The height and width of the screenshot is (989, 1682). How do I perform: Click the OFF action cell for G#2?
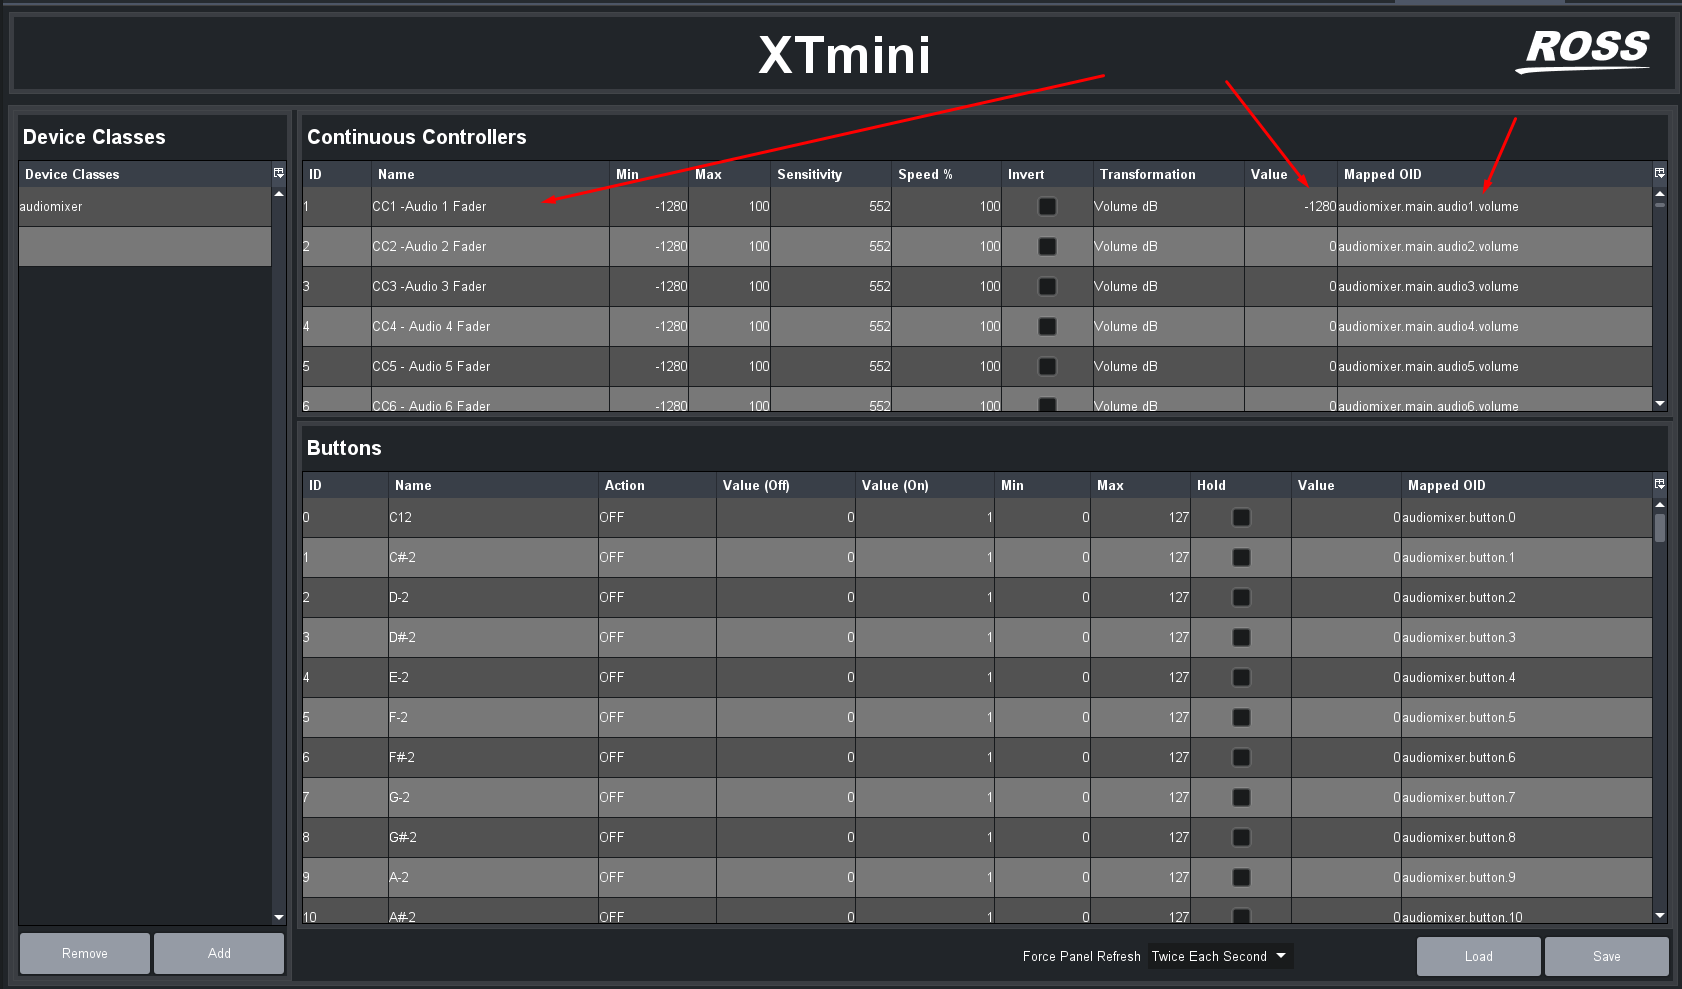[x=657, y=837]
